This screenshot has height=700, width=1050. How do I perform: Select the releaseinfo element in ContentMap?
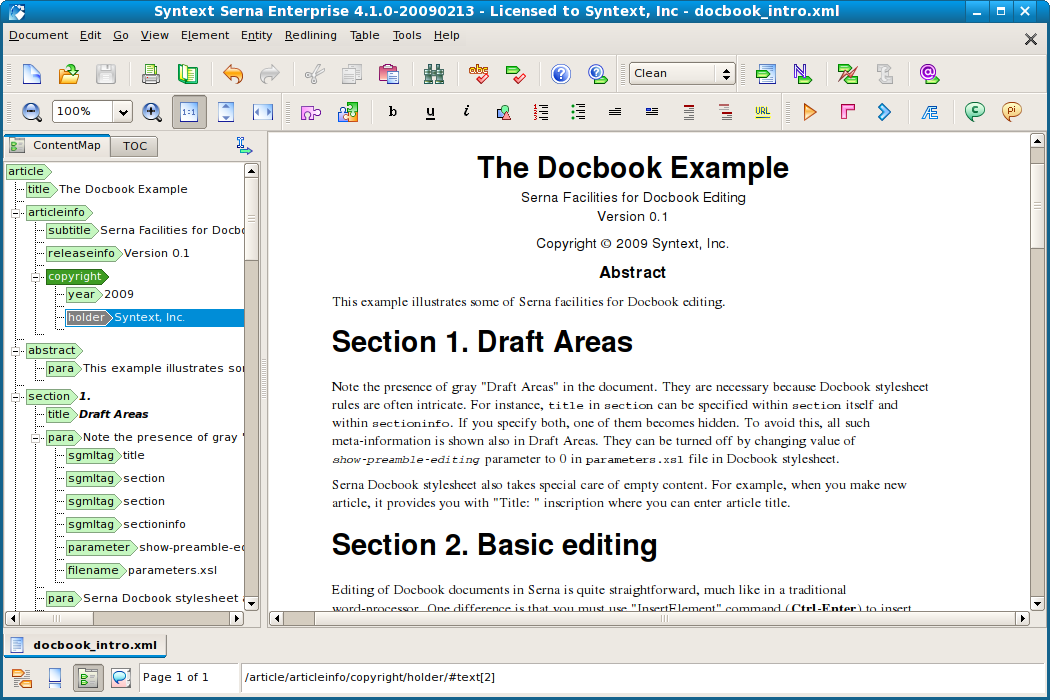tap(81, 253)
